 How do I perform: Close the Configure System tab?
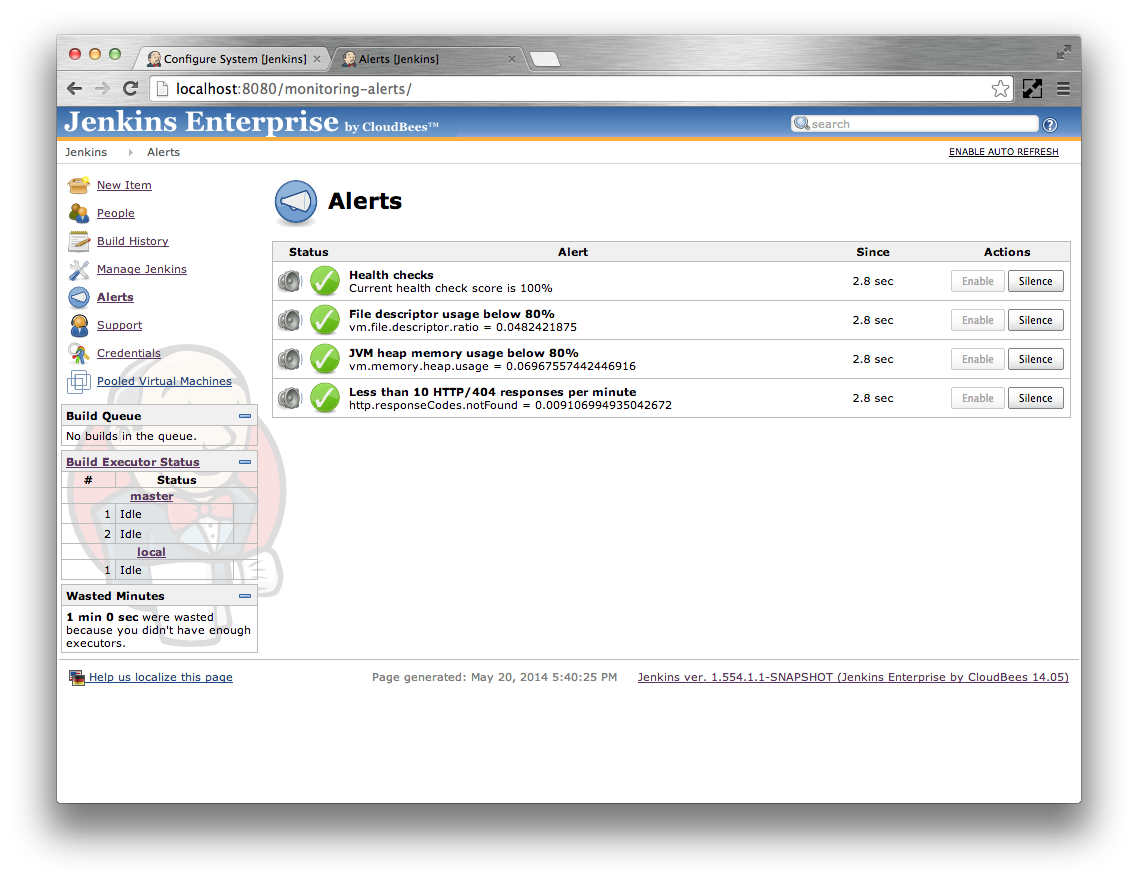[317, 59]
